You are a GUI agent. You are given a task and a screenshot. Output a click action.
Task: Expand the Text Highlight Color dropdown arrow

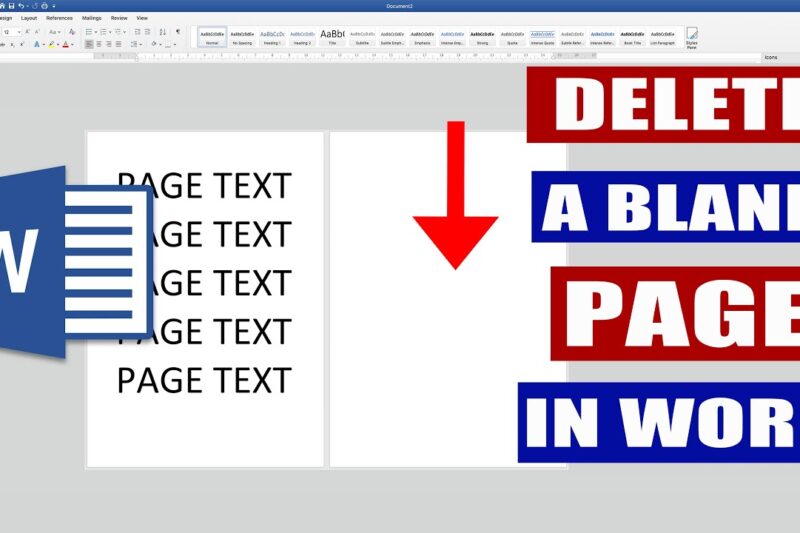(58, 45)
